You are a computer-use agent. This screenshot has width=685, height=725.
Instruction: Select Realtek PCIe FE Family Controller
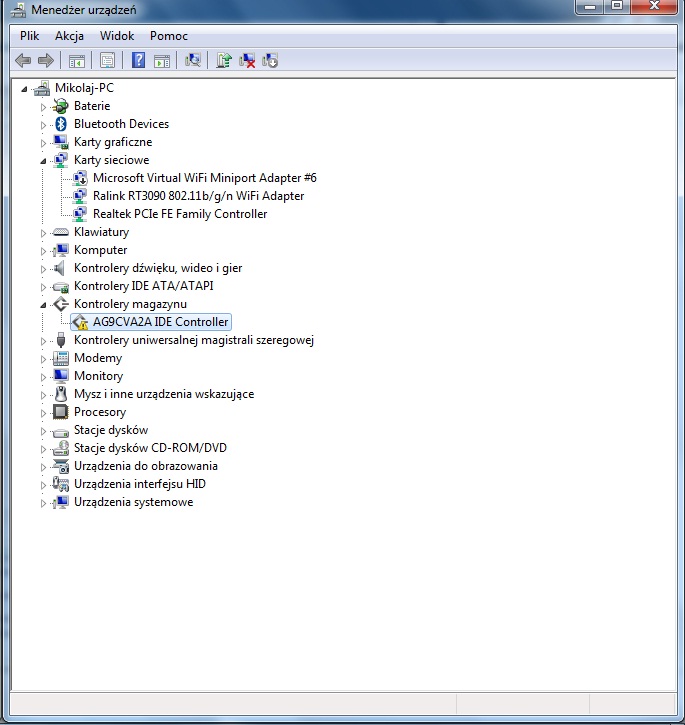coord(180,214)
